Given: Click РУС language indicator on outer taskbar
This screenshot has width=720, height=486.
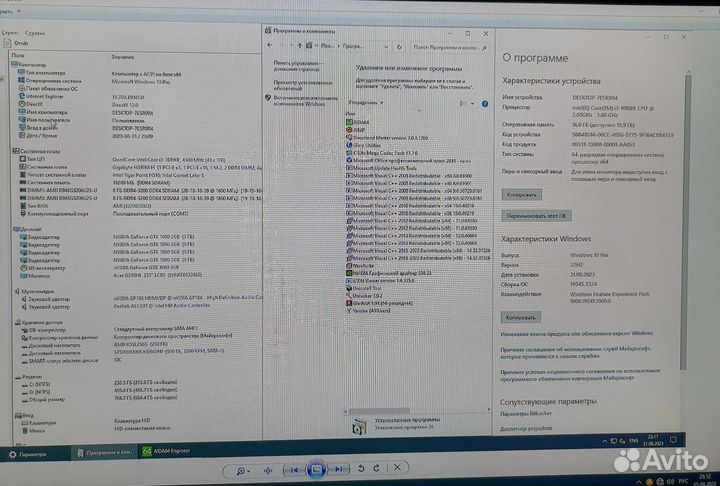Looking at the screenshot, I should (683, 481).
